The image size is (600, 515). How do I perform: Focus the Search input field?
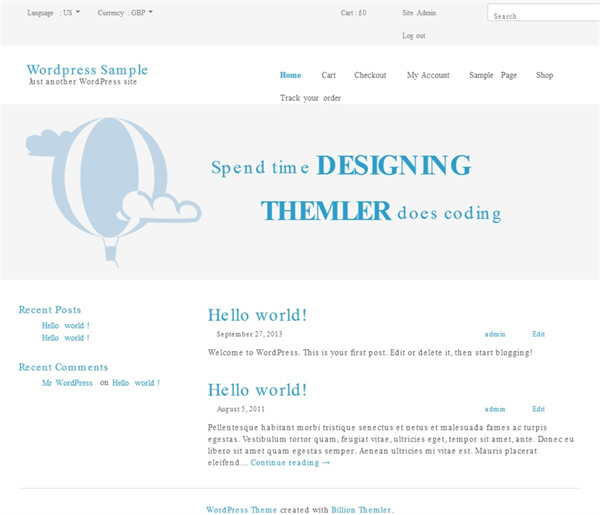point(544,13)
